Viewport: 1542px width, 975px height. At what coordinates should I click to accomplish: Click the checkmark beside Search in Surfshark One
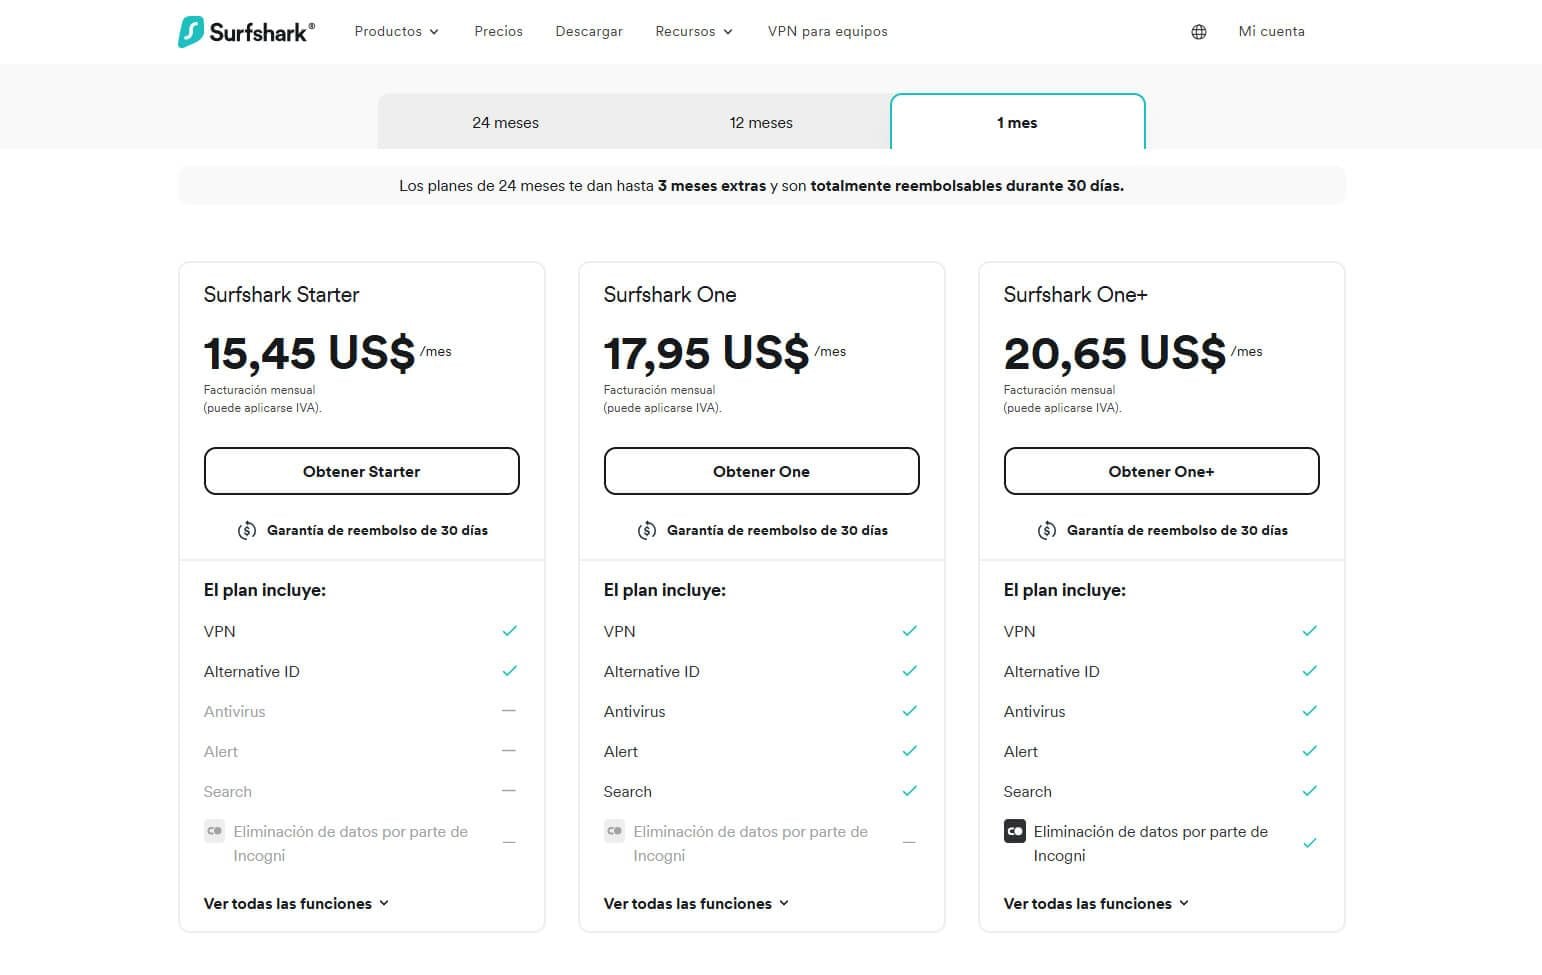[910, 790]
